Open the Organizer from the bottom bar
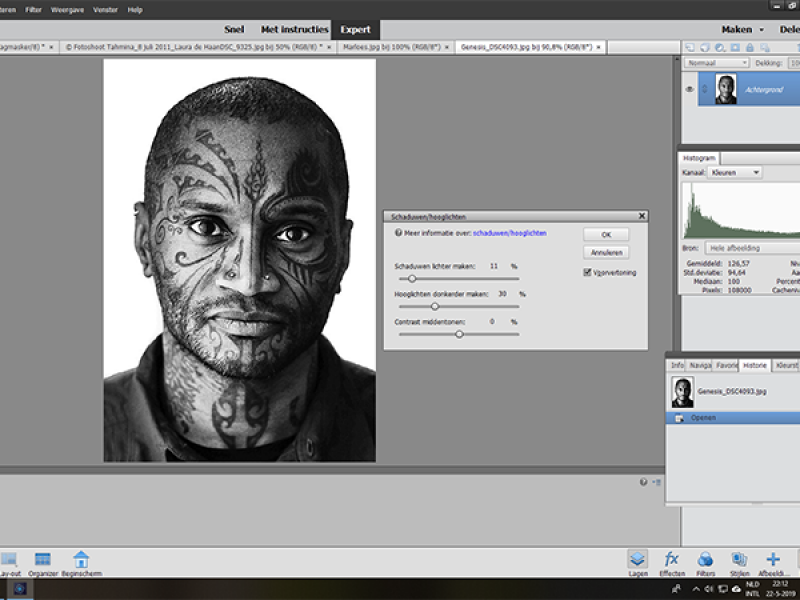The height and width of the screenshot is (600, 800). (x=42, y=562)
